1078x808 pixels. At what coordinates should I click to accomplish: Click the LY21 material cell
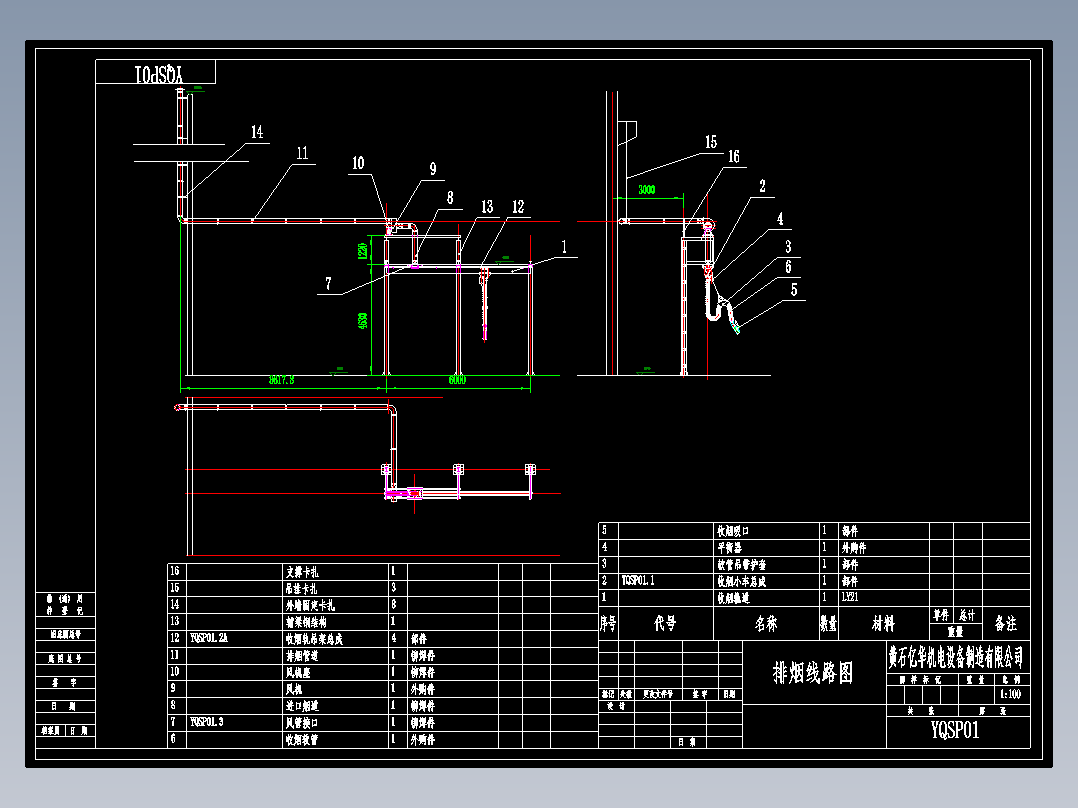tap(850, 598)
